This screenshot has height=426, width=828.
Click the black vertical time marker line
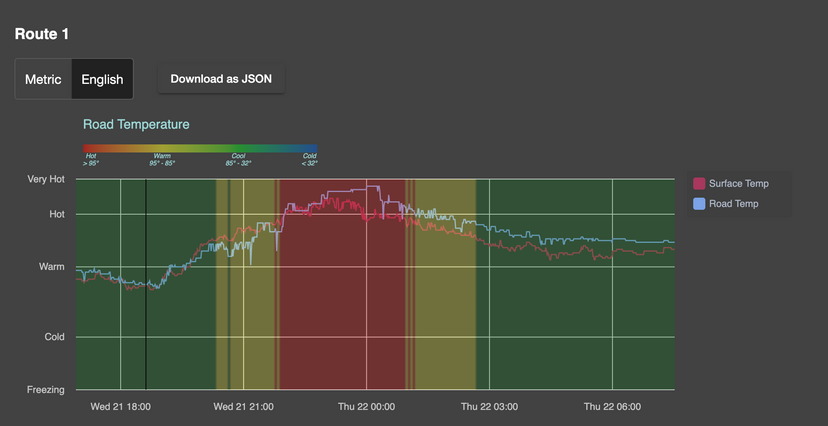(146, 285)
